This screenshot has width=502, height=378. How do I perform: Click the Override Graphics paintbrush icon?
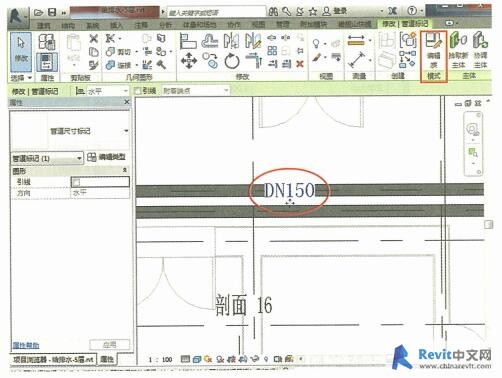317,58
